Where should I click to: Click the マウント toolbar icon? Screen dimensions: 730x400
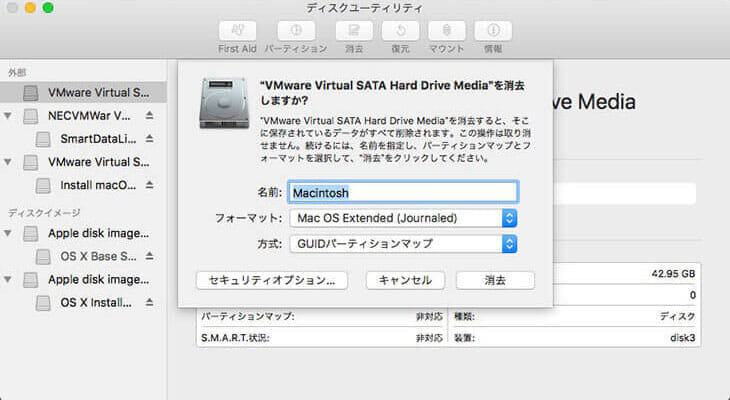446,31
